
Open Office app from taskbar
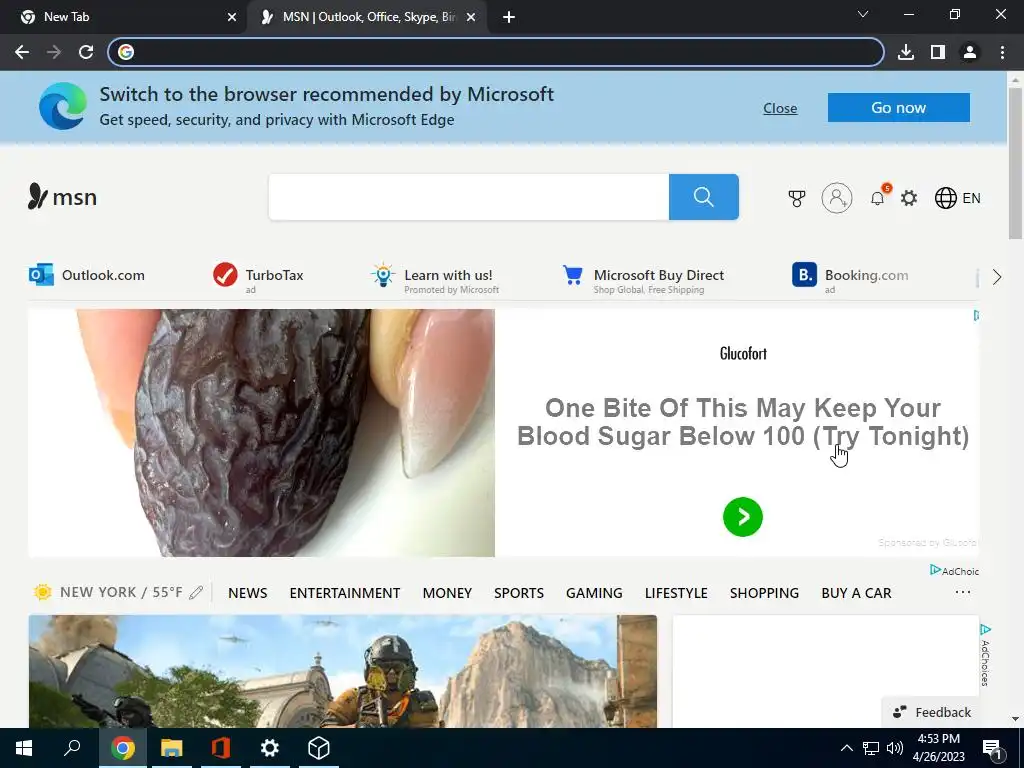220,748
